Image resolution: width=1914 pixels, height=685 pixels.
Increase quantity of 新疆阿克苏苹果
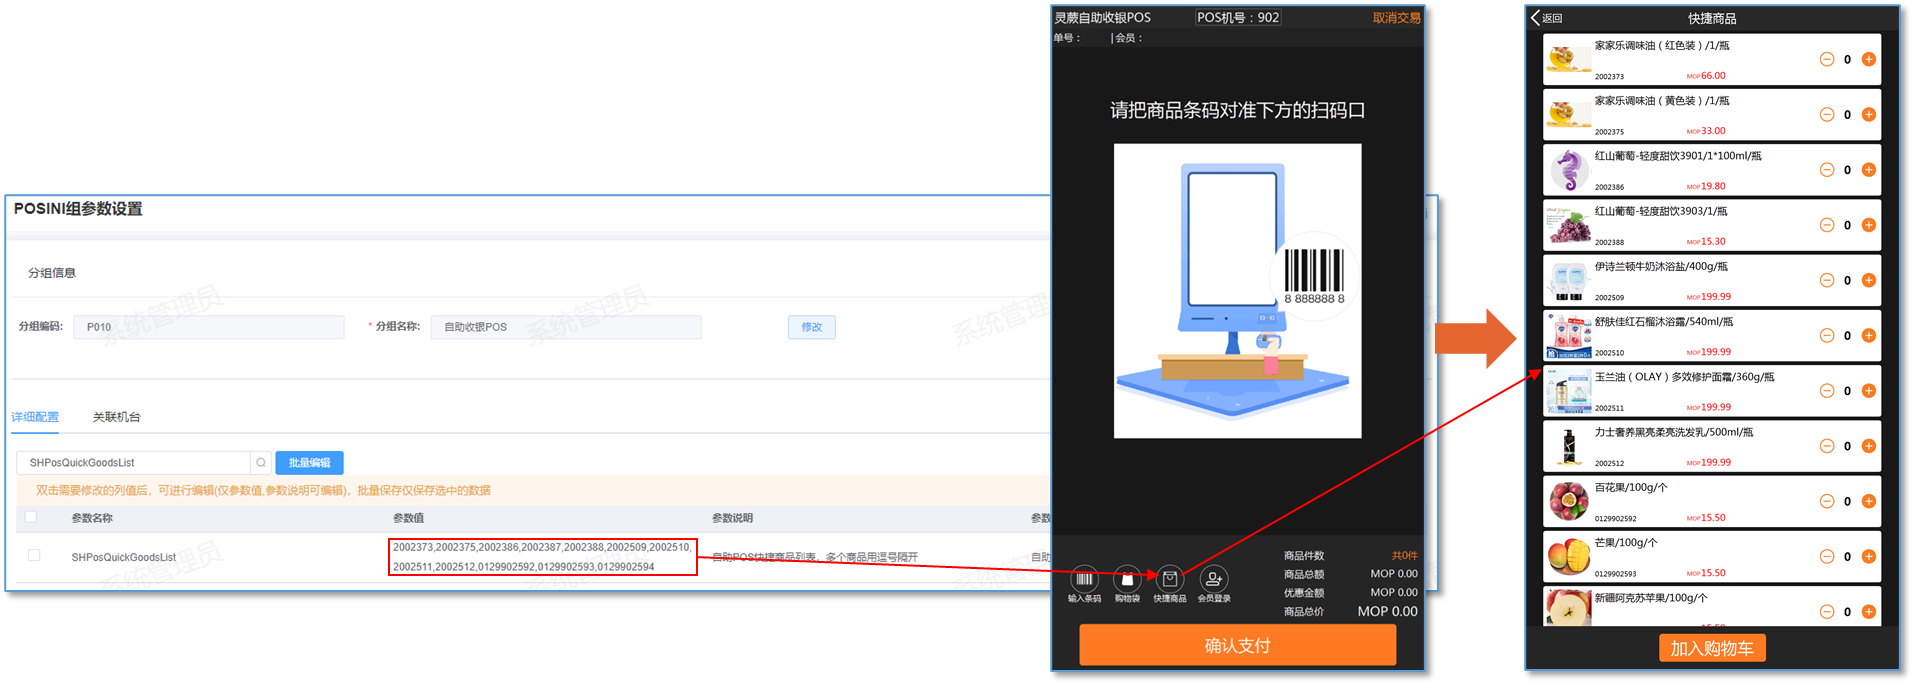(1868, 612)
